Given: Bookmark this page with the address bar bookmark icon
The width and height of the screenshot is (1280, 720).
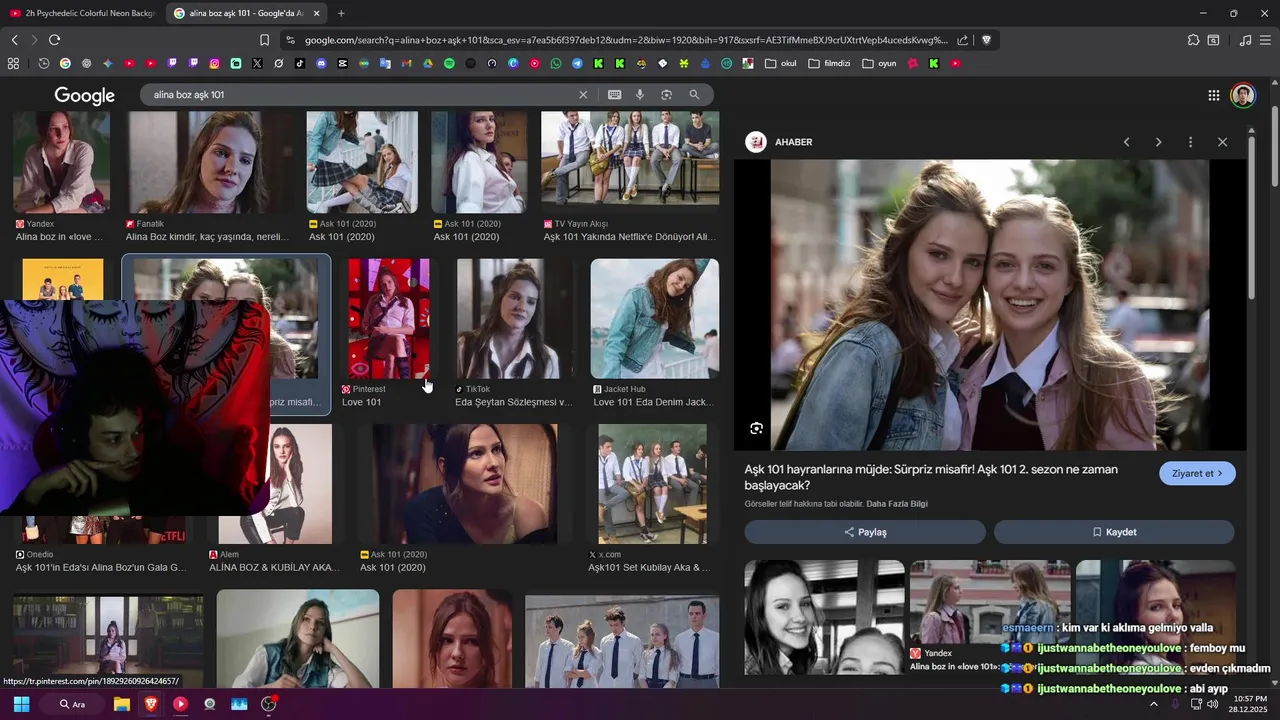Looking at the screenshot, I should (264, 40).
